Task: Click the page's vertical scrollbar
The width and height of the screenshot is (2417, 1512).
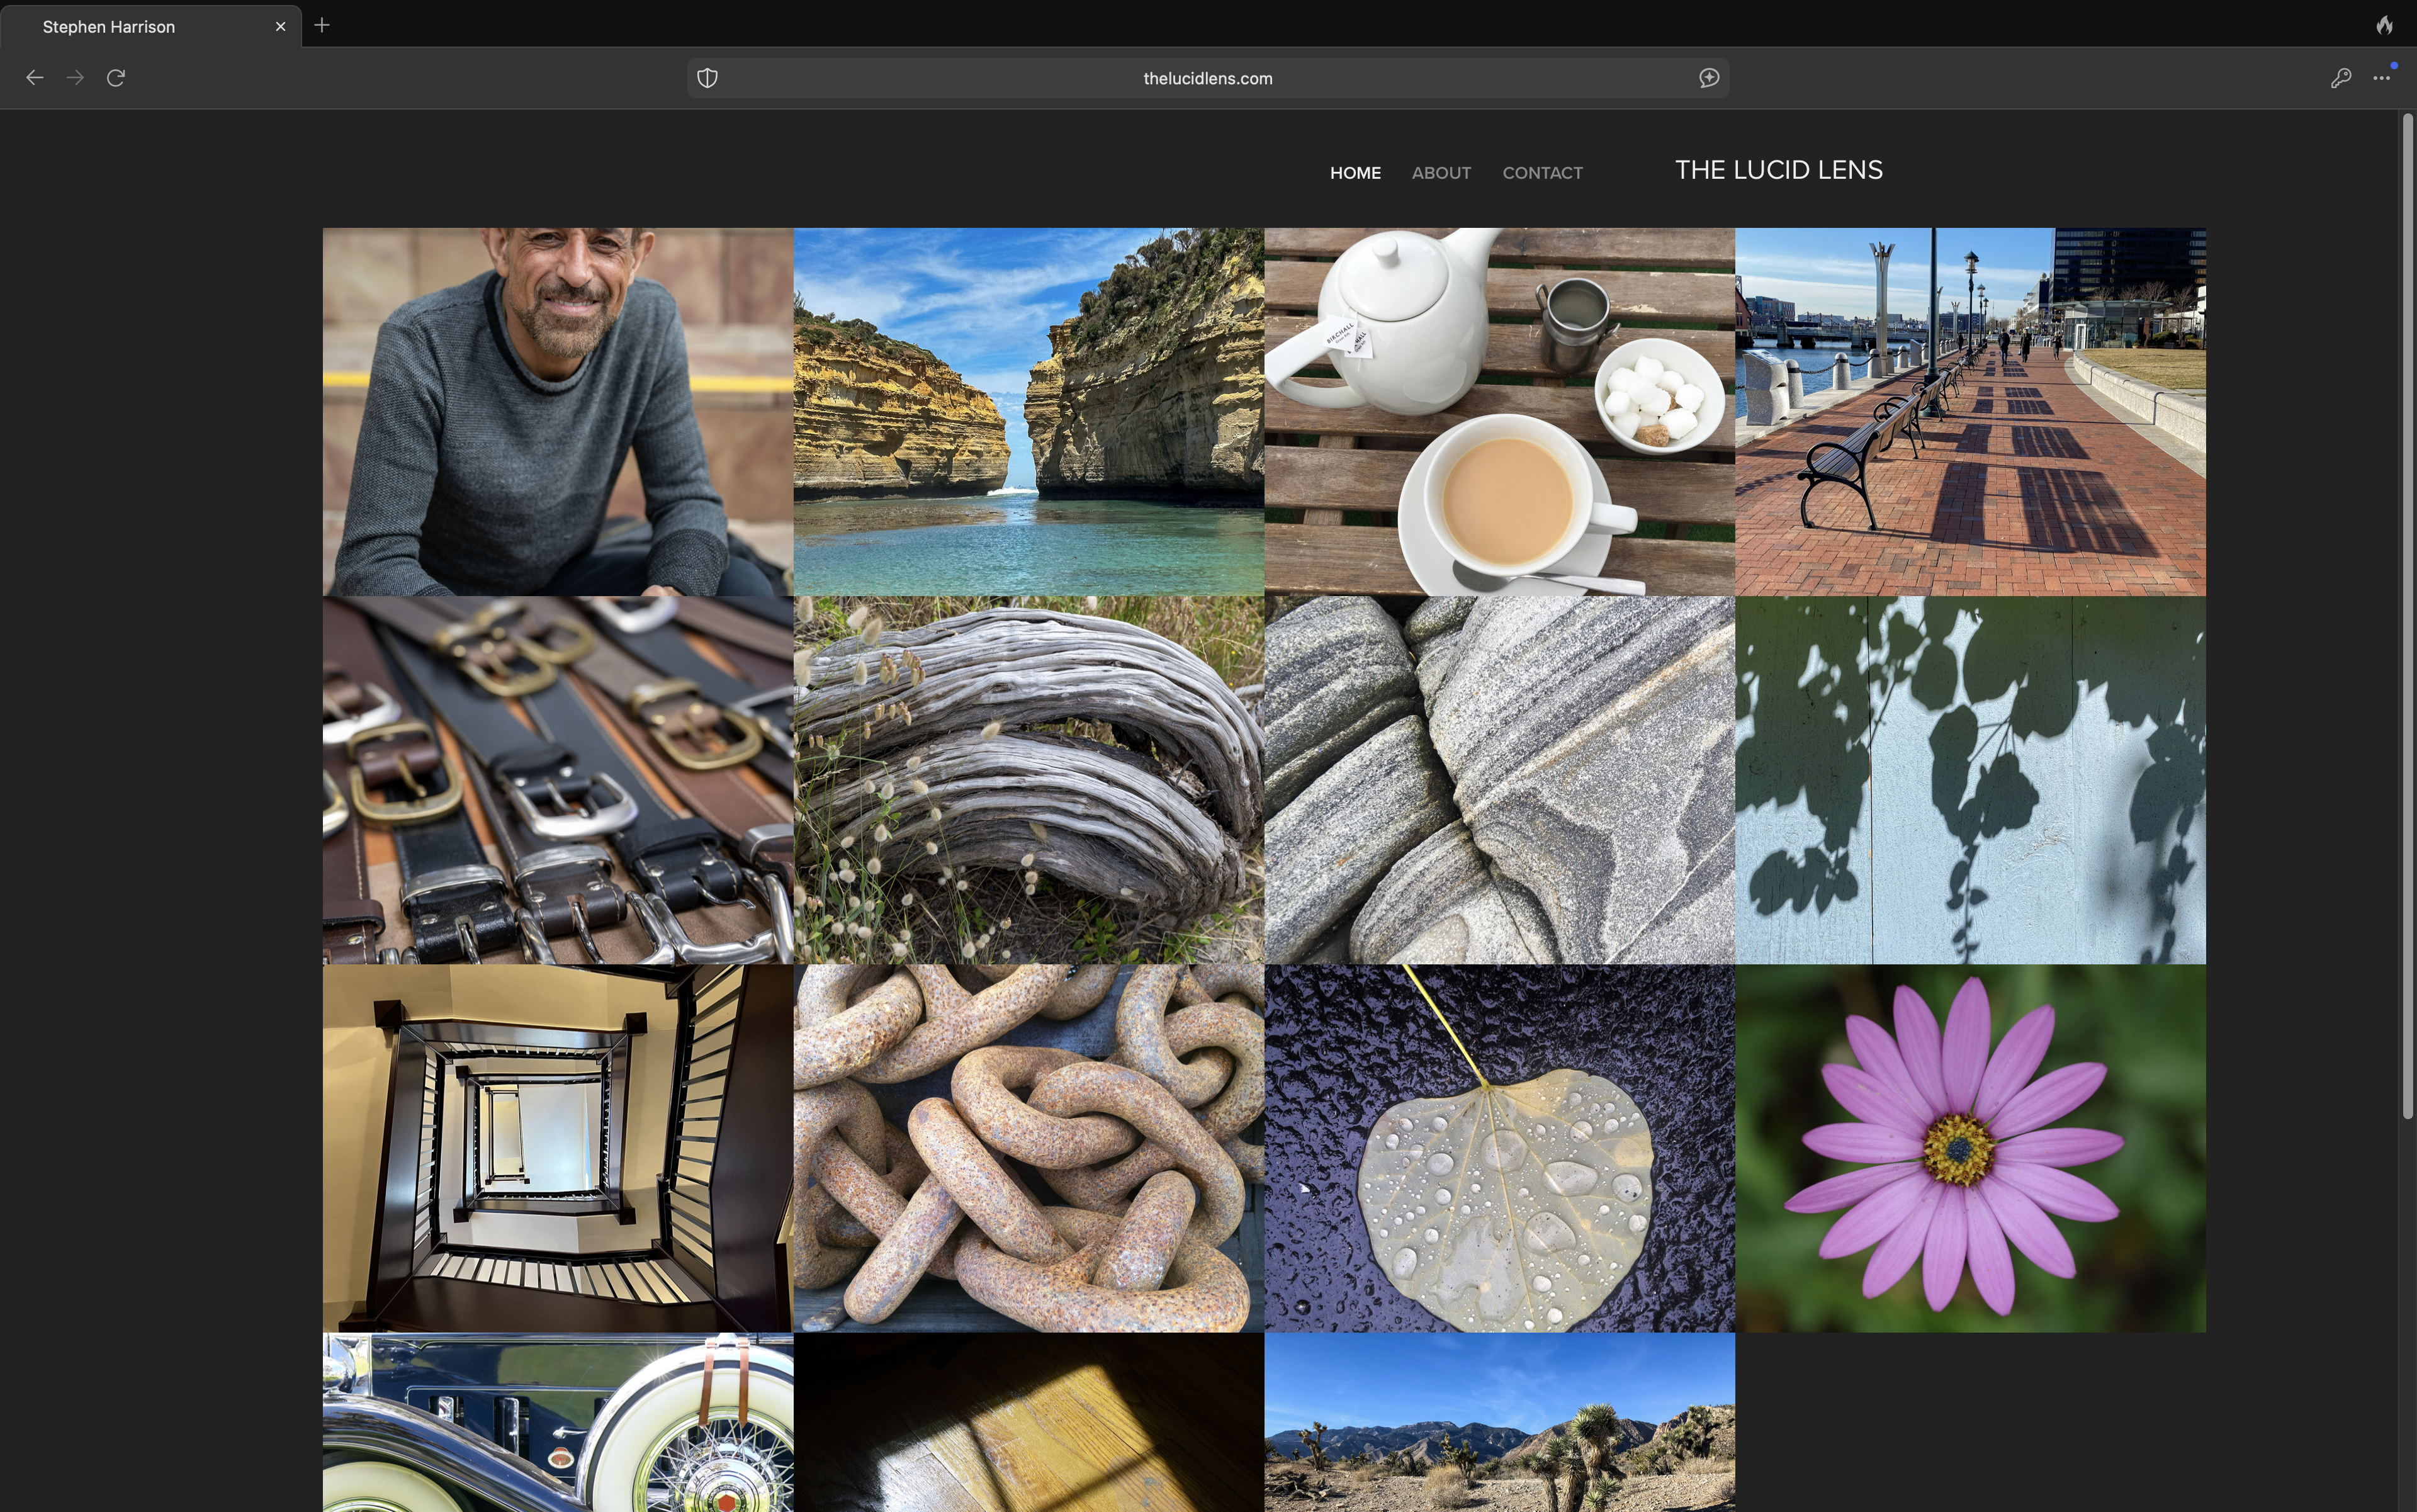Action: click(x=2408, y=617)
